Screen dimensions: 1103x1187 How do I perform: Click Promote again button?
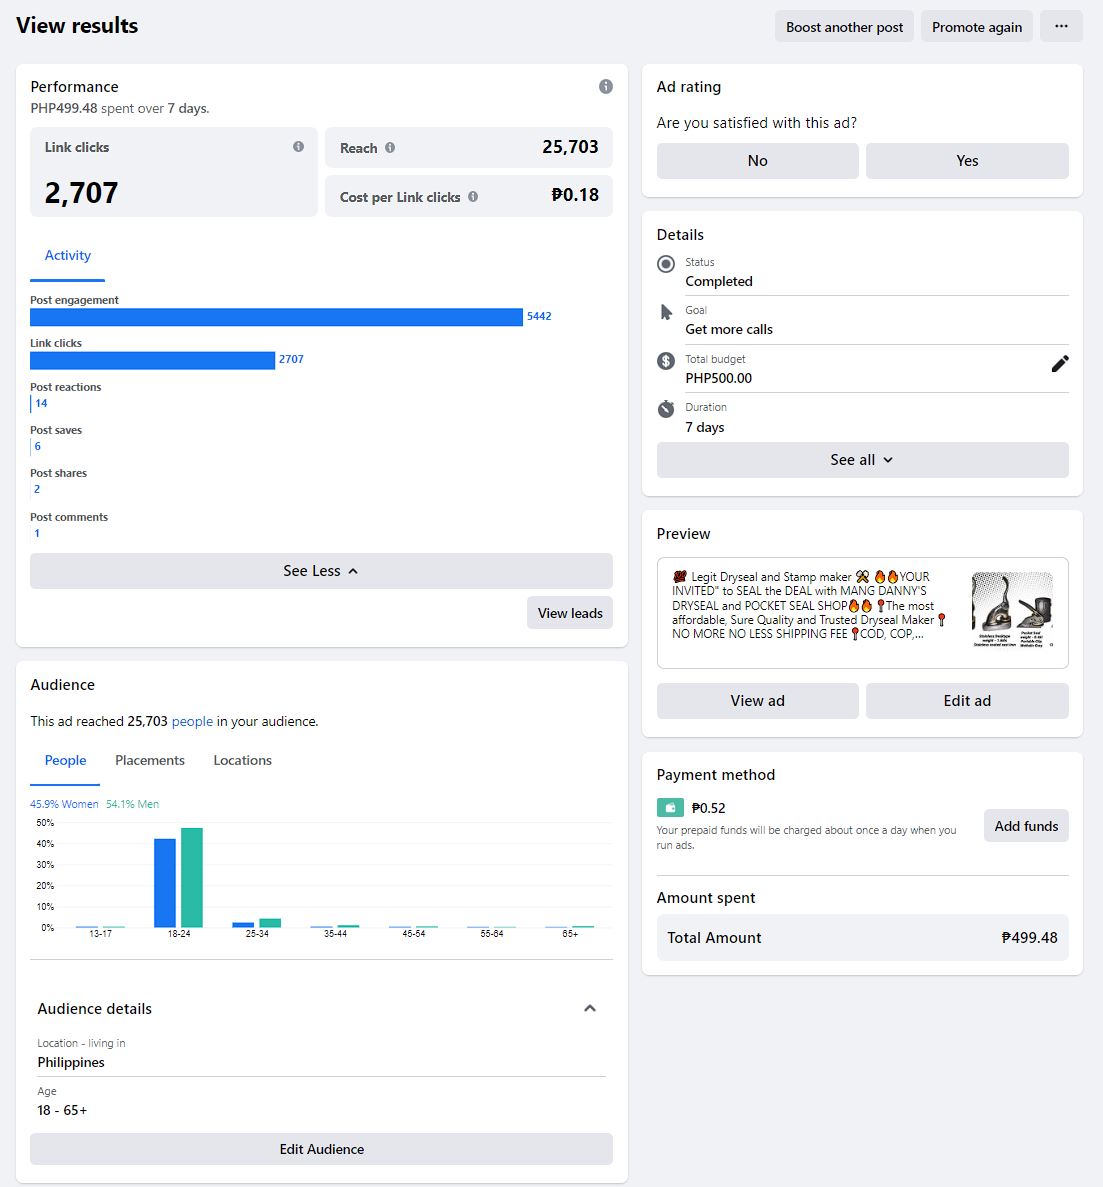point(977,26)
